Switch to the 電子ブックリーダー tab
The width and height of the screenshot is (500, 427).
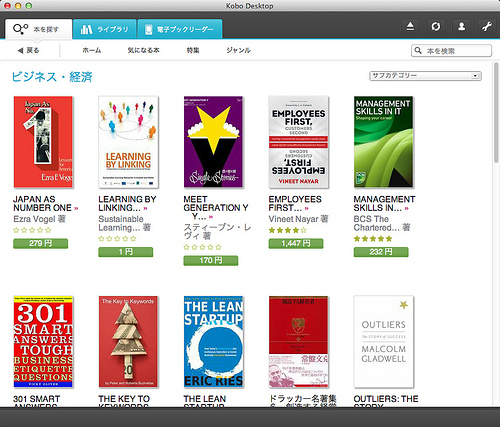tap(180, 29)
